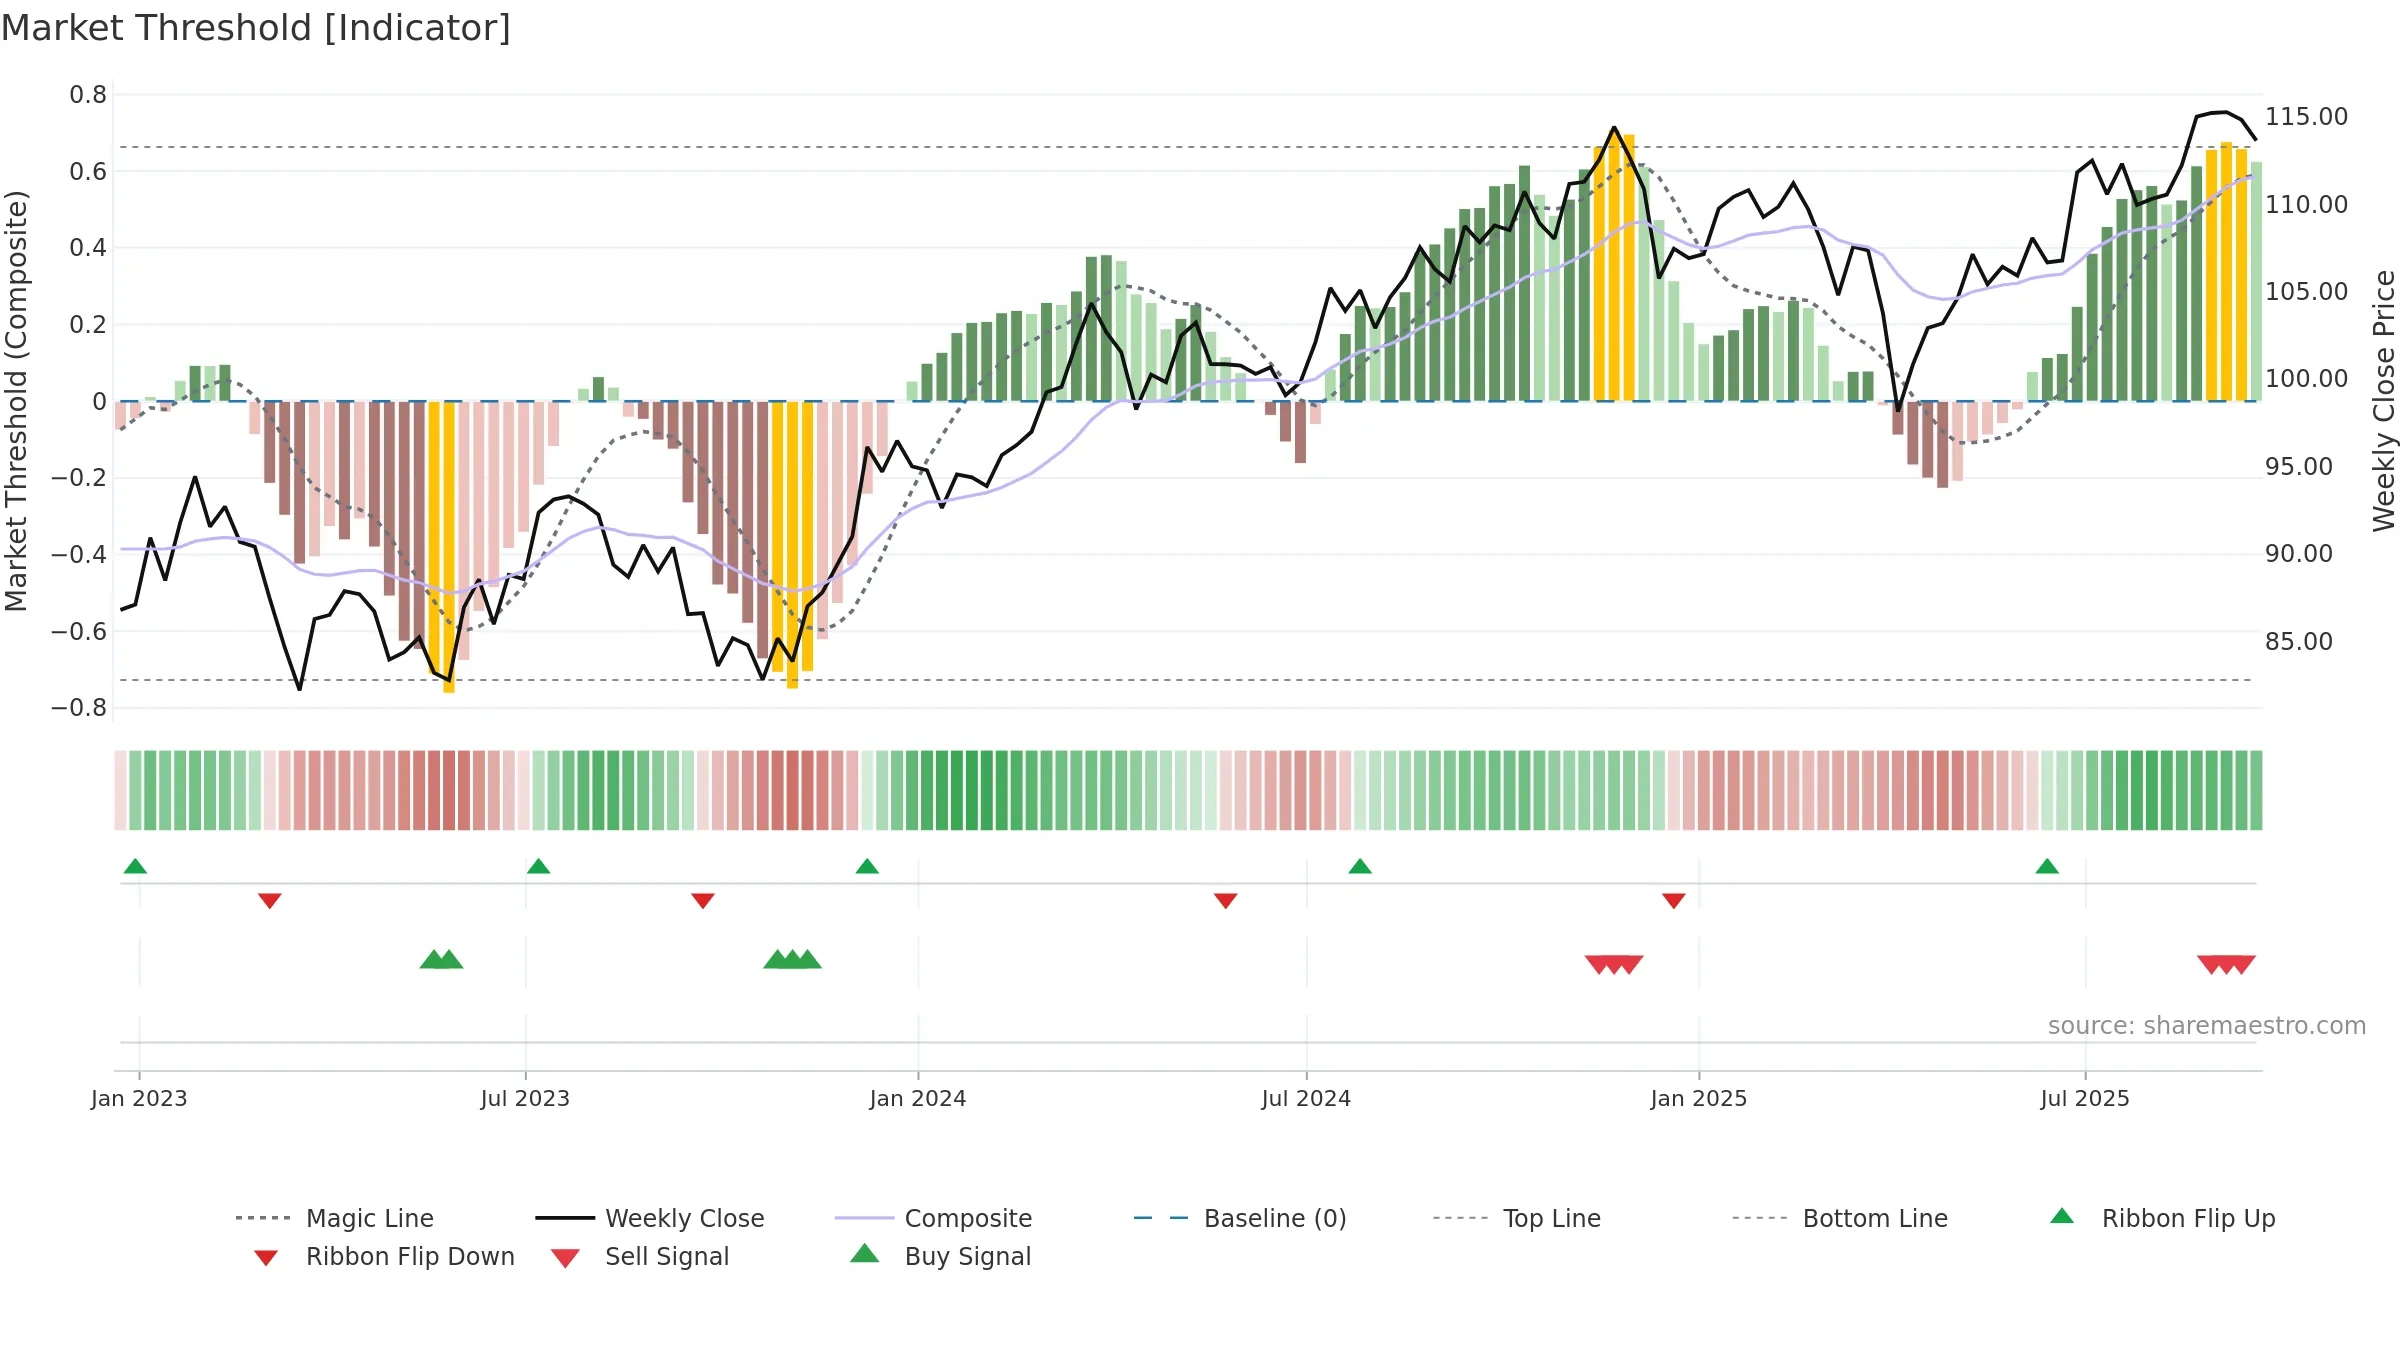The width and height of the screenshot is (2400, 1350).
Task: Click the Jan 2024 x-axis label
Action: (x=918, y=1099)
